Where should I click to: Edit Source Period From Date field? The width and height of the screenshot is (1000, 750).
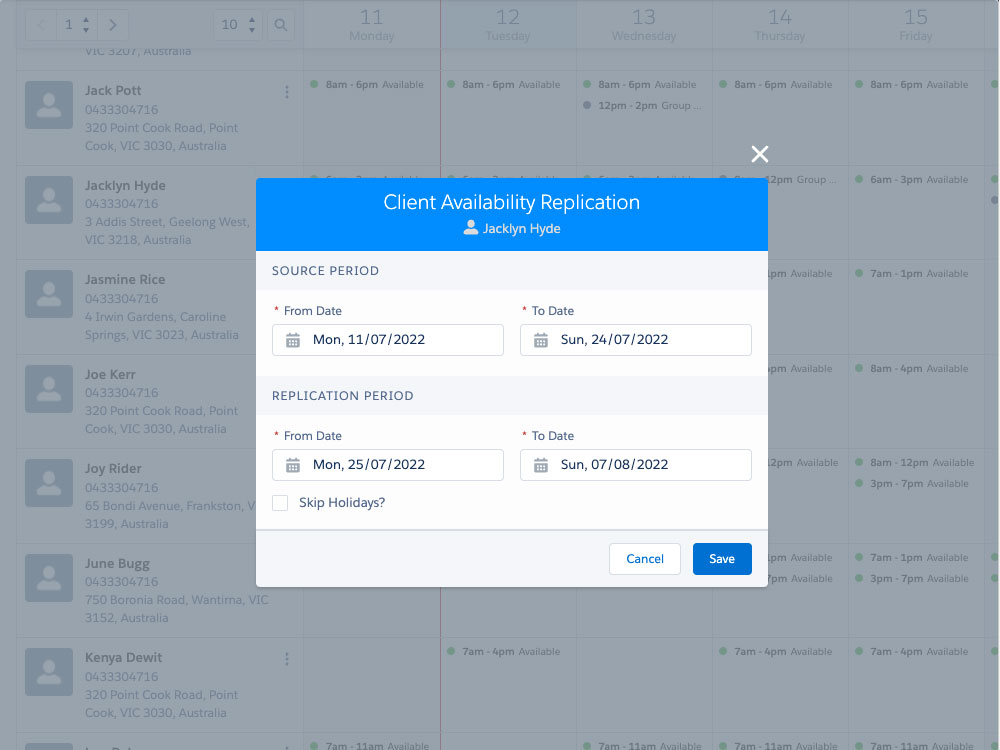pos(400,340)
